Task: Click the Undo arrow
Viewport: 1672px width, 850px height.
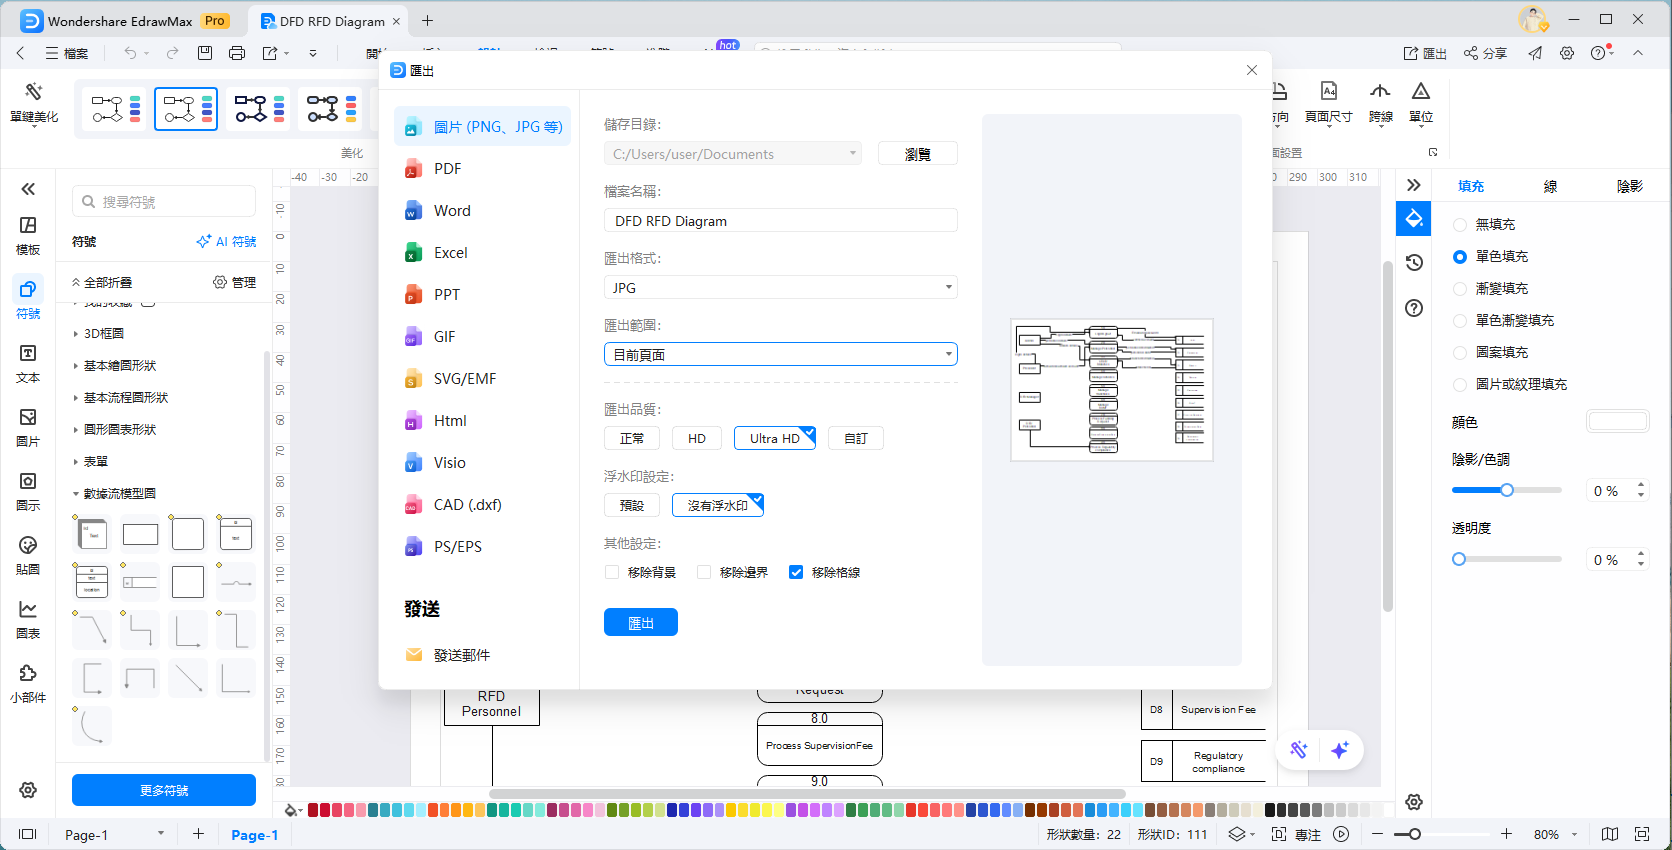Action: pos(130,53)
